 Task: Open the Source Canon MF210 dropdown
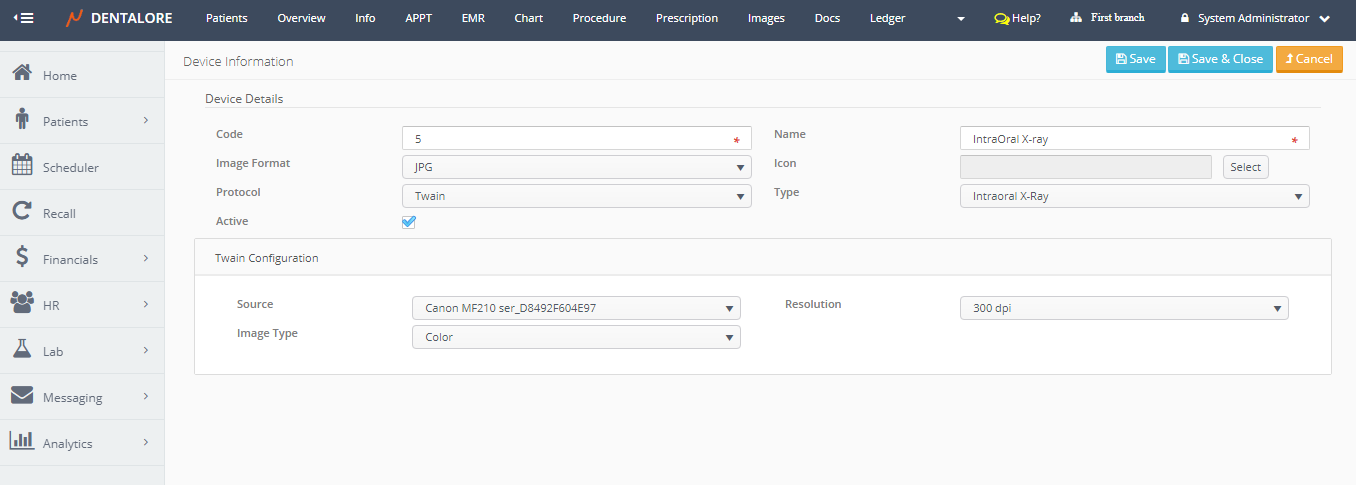576,308
